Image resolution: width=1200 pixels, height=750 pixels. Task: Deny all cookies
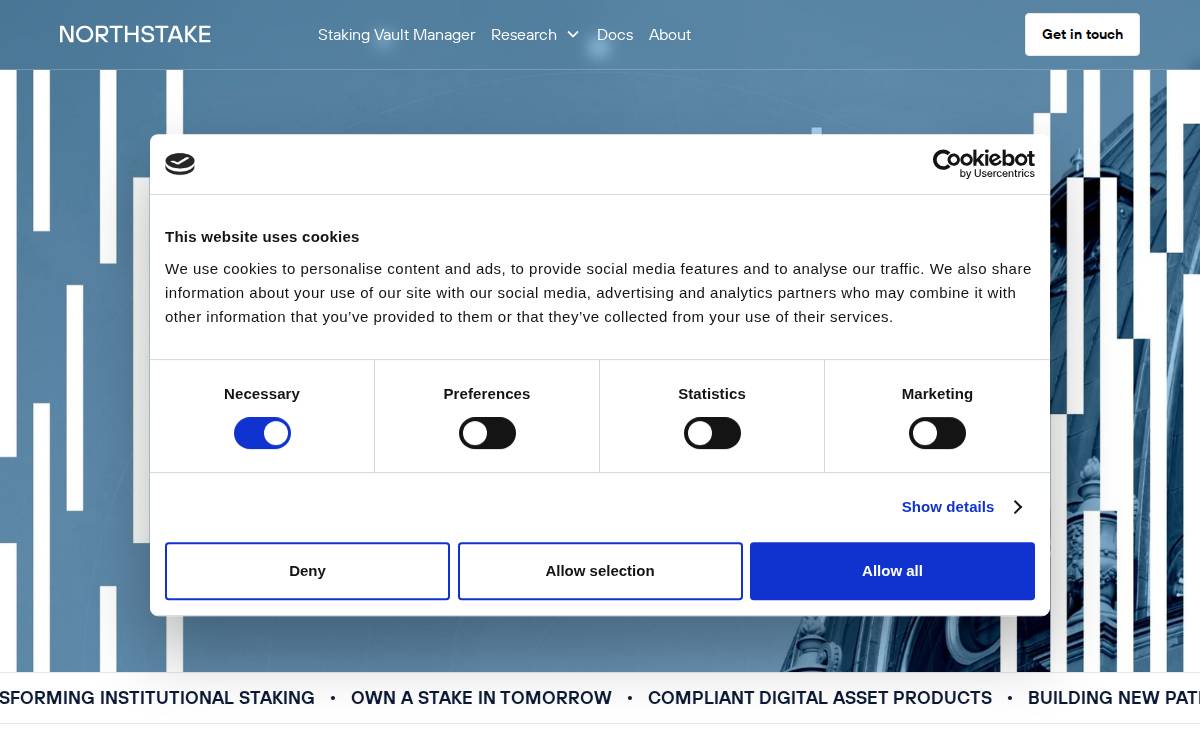click(307, 571)
